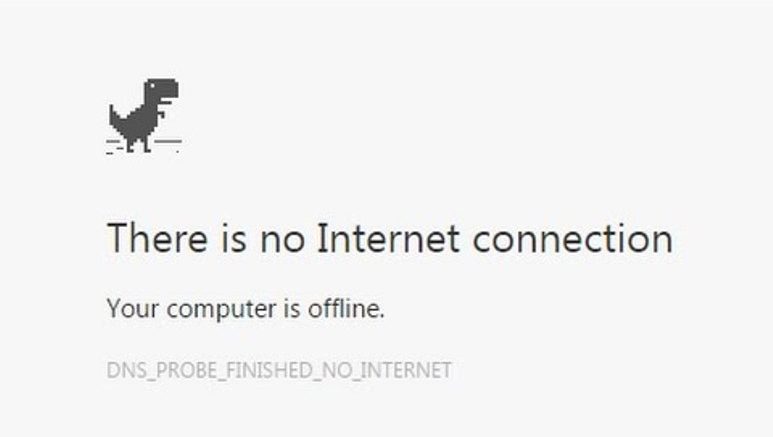Click the DNS_PROBE_FINISHED_NO_INTERNET error code
The image size is (773, 437).
[x=279, y=370]
